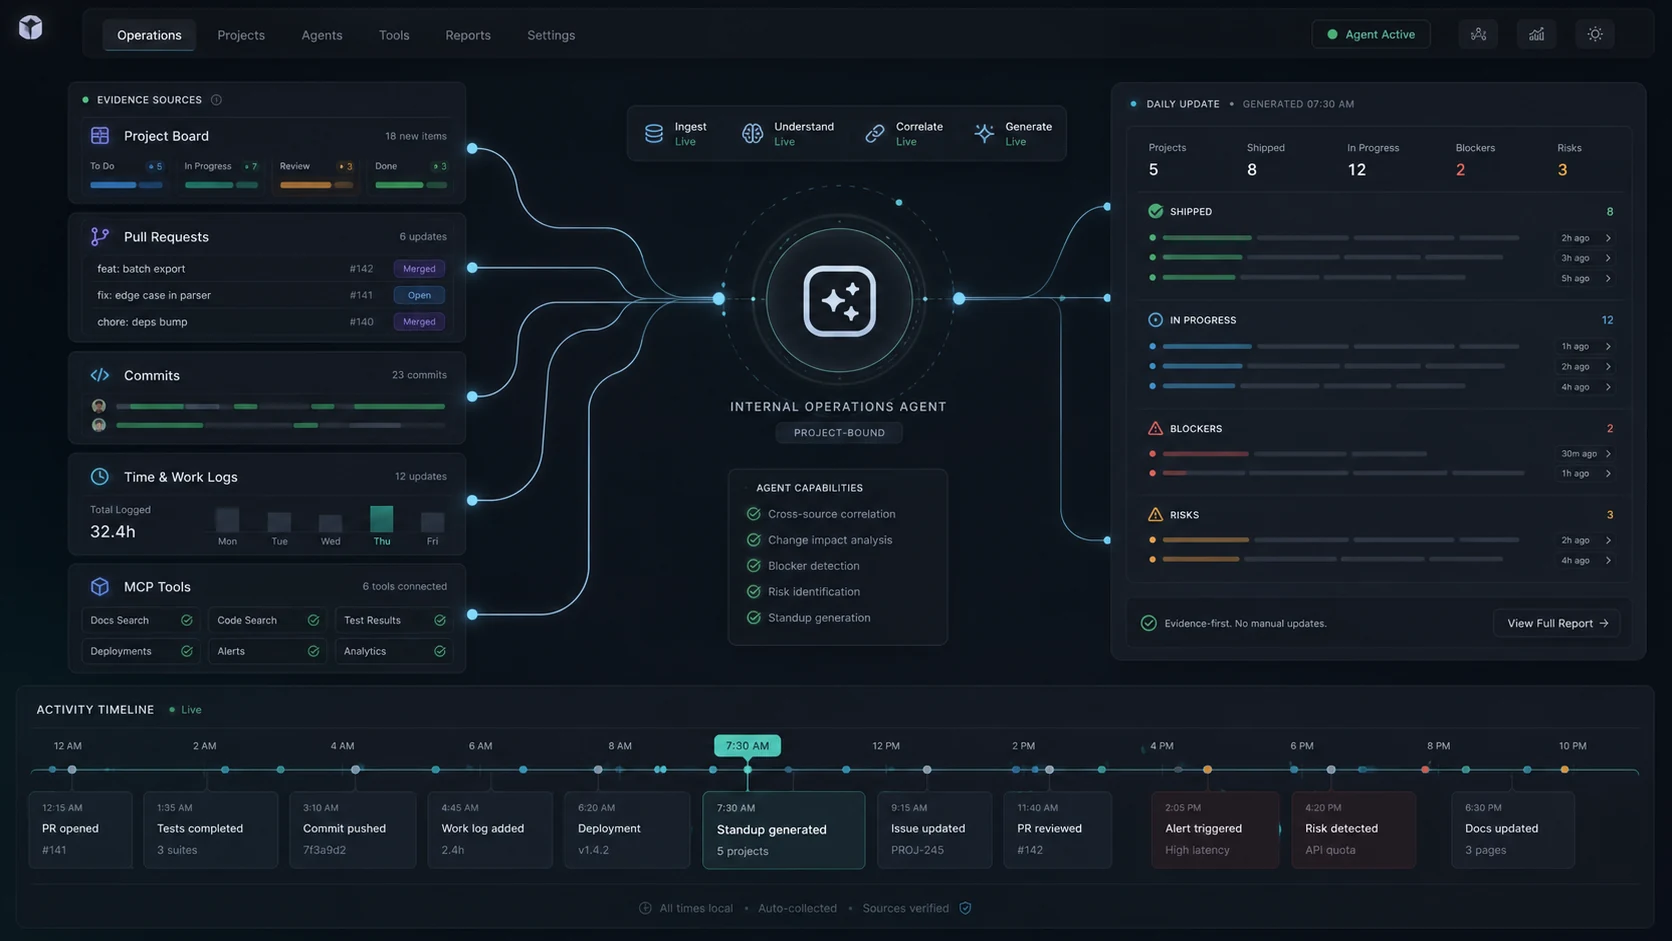
Task: Toggle light theme sun icon
Action: (x=1595, y=34)
